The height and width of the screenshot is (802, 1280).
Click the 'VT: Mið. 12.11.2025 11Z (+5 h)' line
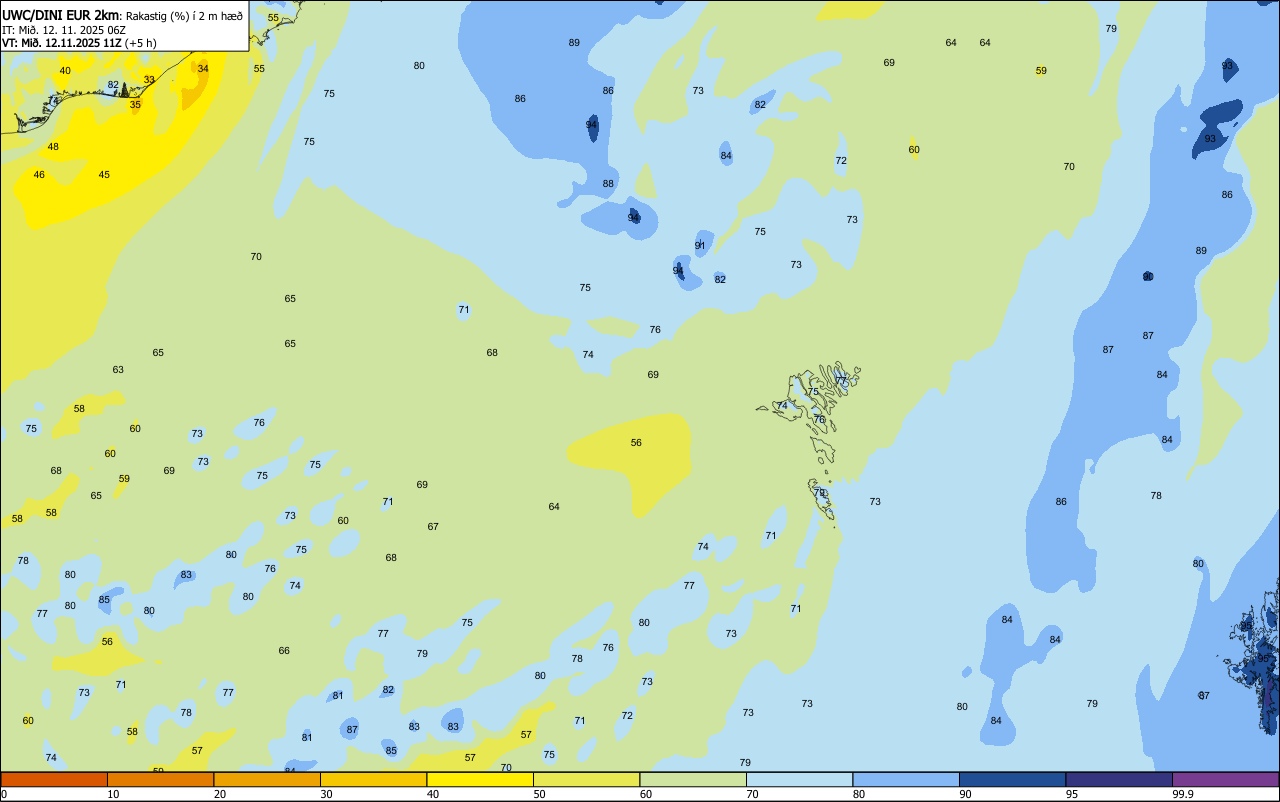coord(79,43)
